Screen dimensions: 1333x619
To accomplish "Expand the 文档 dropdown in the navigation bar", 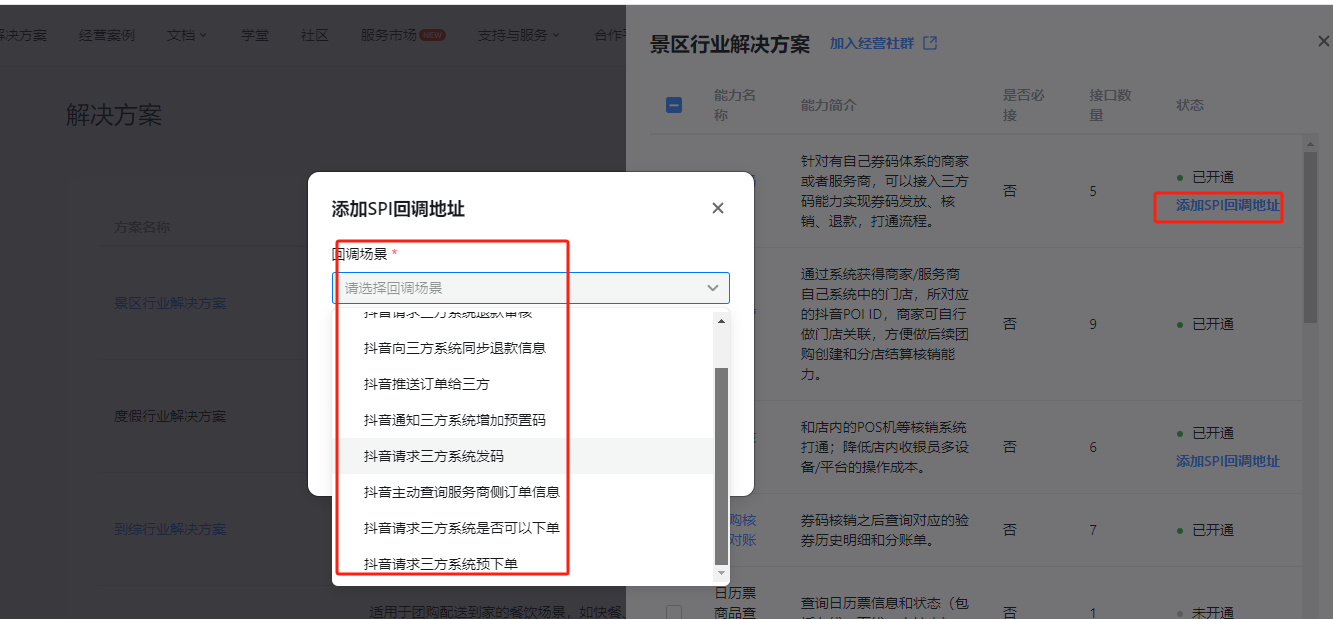I will pos(186,33).
